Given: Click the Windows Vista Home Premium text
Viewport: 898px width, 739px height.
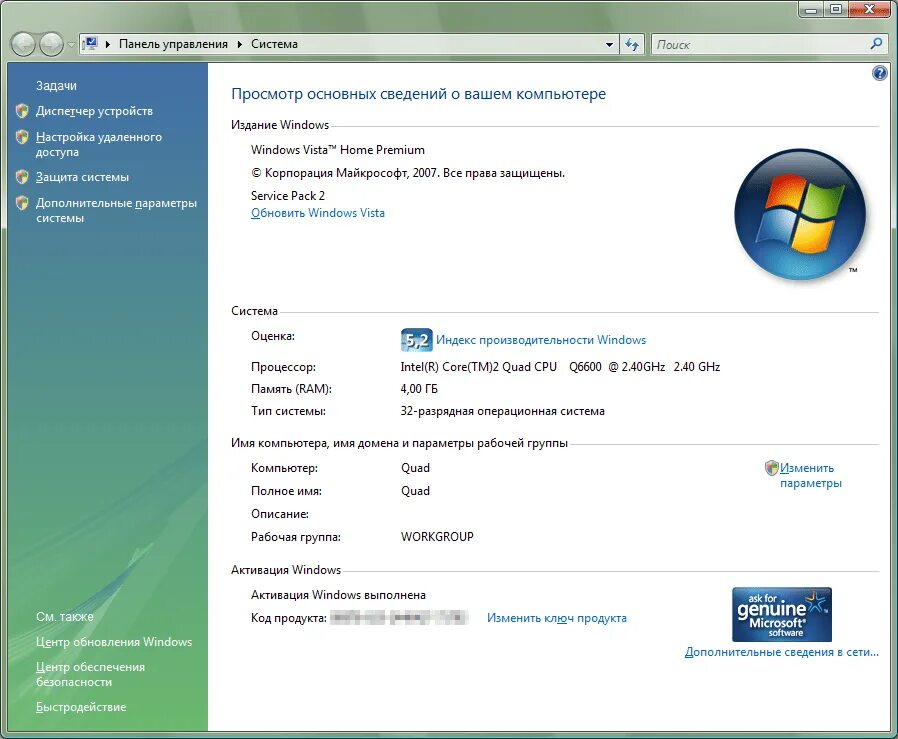Looking at the screenshot, I should click(338, 150).
